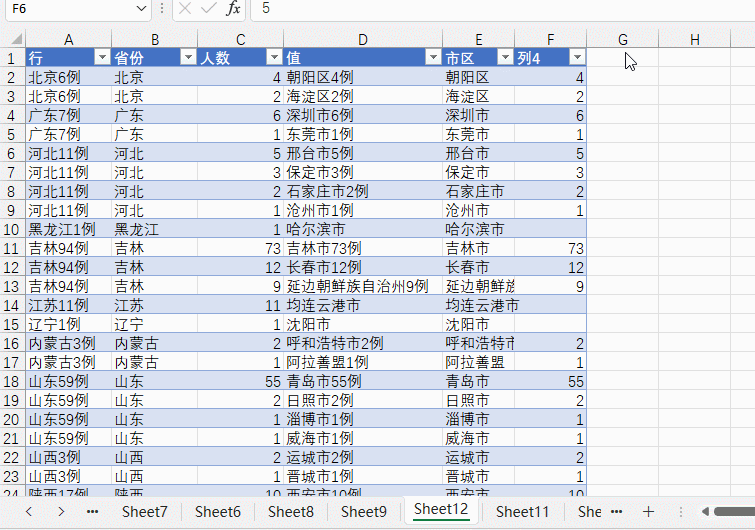
Task: Select column D header
Action: 363,39
